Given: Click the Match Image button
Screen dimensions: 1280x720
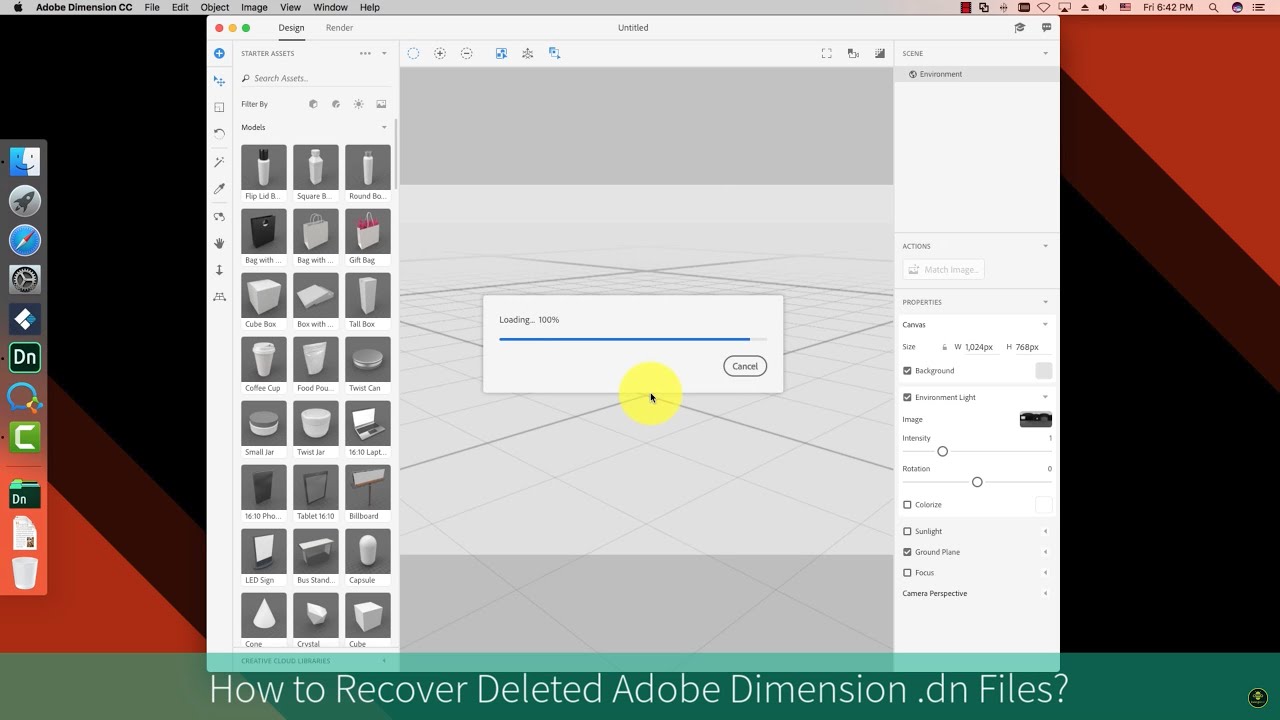Looking at the screenshot, I should pyautogui.click(x=943, y=269).
